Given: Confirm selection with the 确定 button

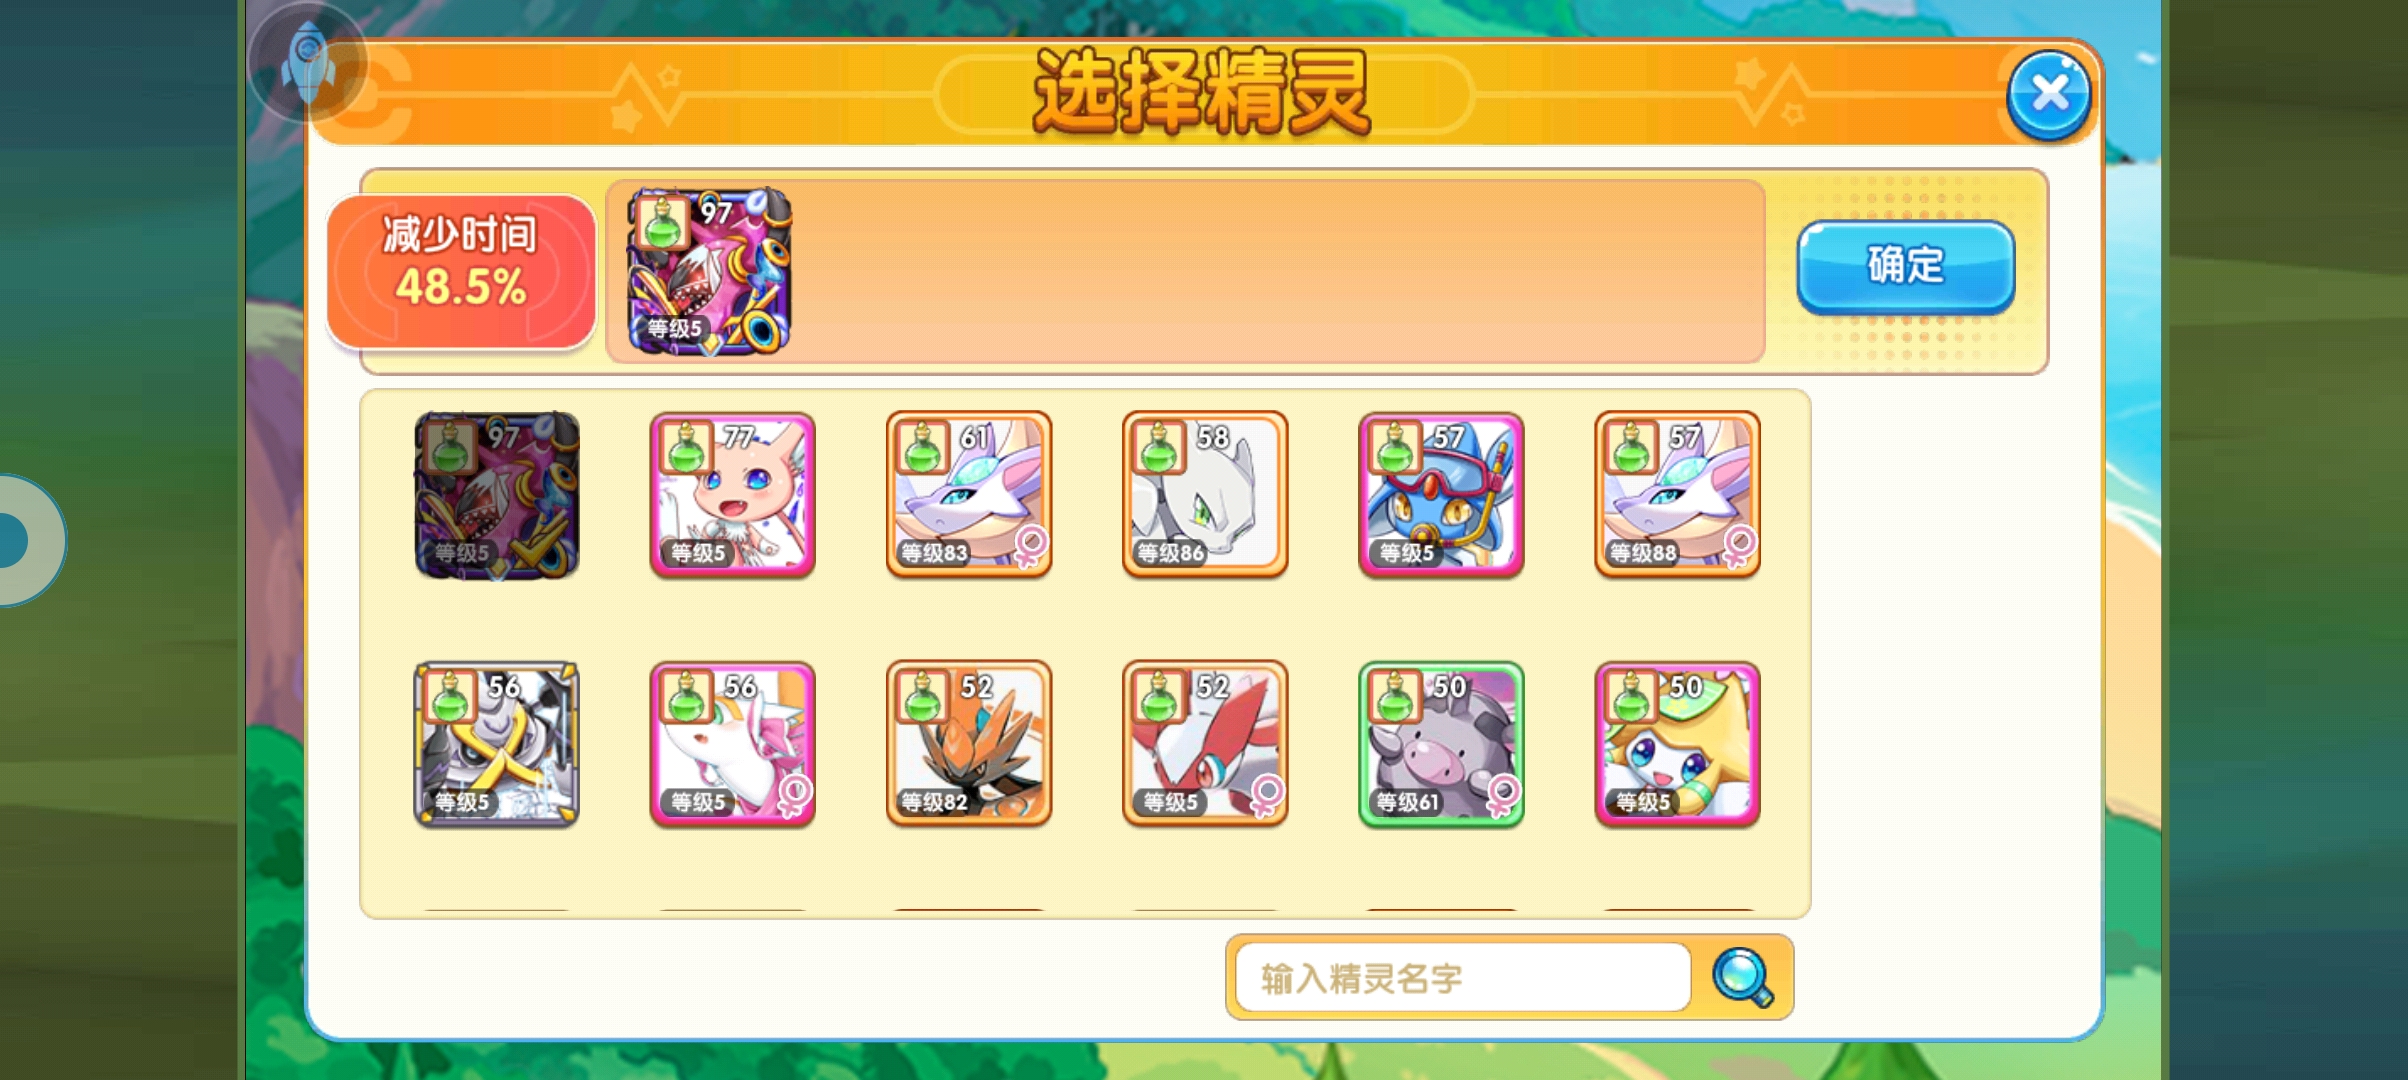Looking at the screenshot, I should [x=1905, y=266].
